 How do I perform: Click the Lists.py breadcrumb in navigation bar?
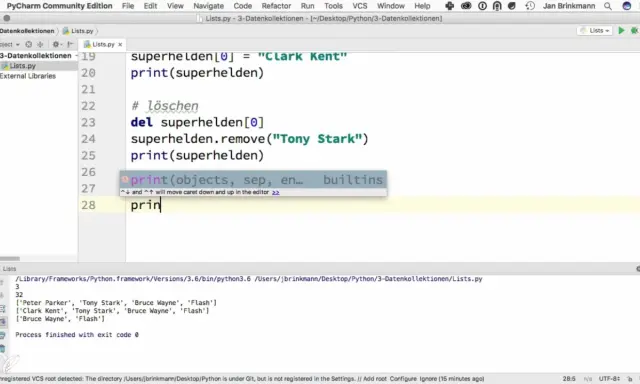[79, 31]
